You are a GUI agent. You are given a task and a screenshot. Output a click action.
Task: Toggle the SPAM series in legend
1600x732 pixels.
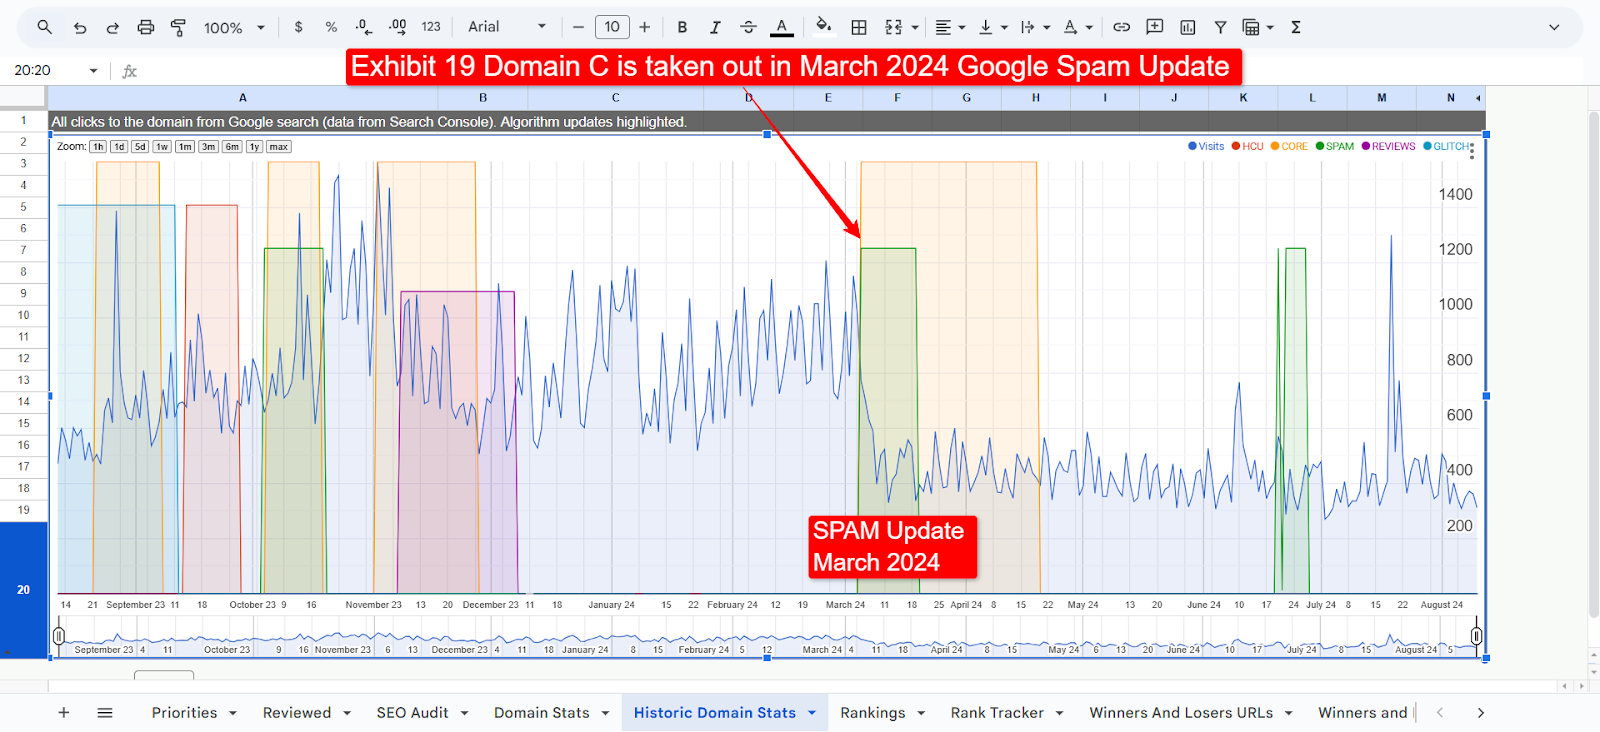point(1334,146)
